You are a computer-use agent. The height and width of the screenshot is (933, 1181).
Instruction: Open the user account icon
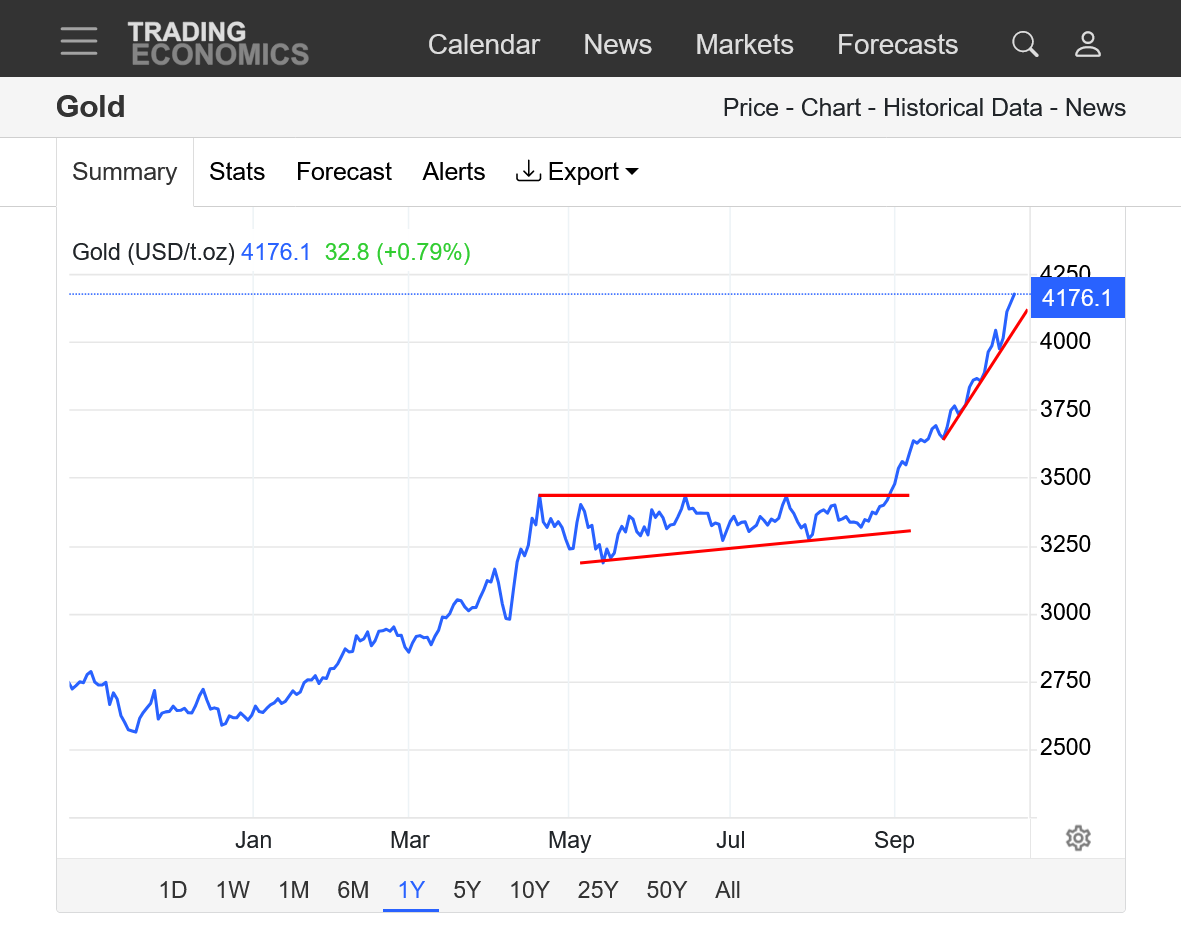pos(1087,44)
